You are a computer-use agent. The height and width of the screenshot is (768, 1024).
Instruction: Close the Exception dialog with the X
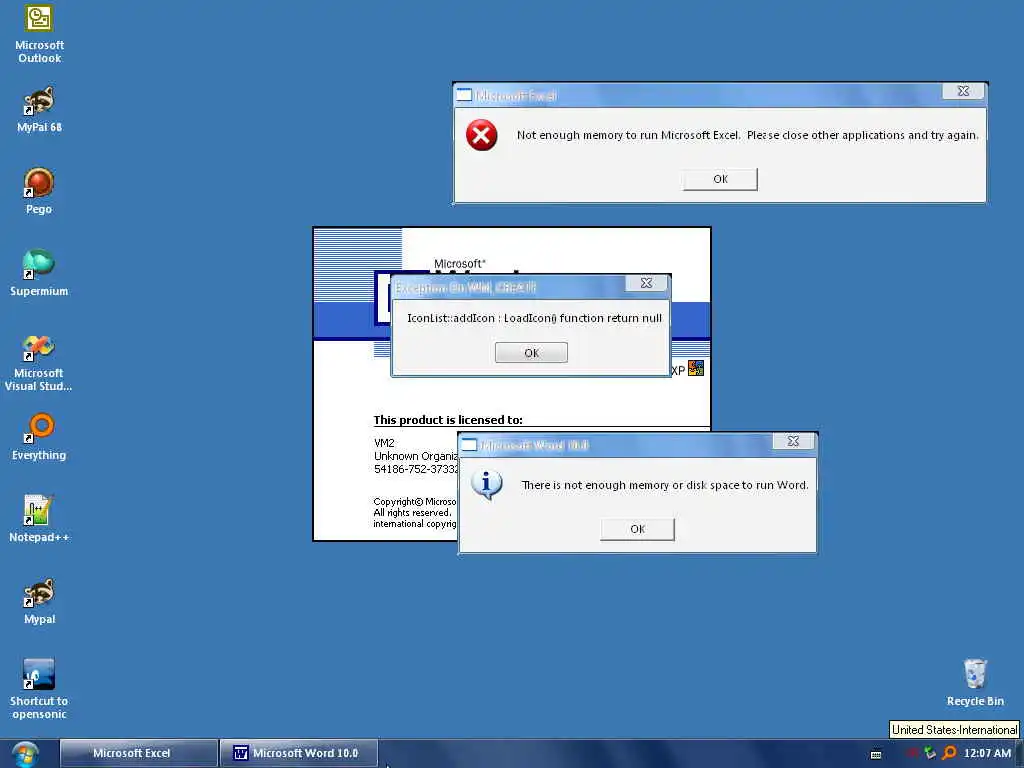tap(646, 283)
